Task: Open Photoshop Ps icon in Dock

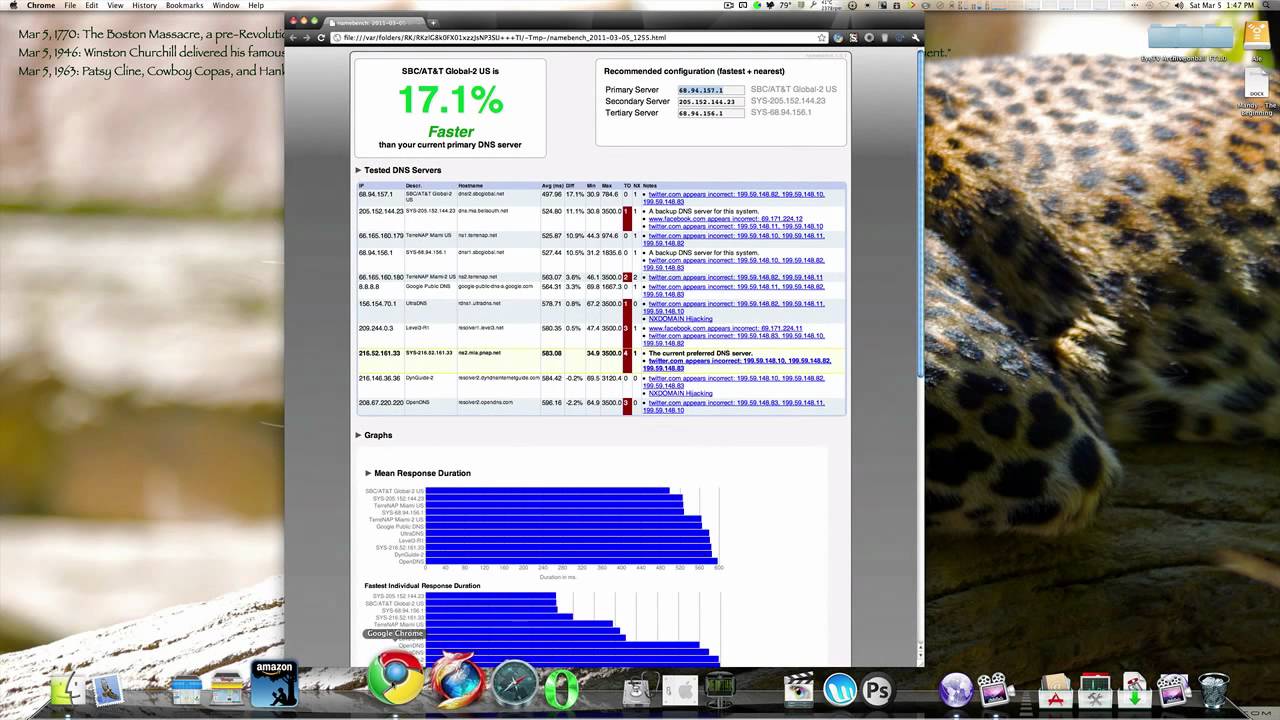Action: [877, 690]
